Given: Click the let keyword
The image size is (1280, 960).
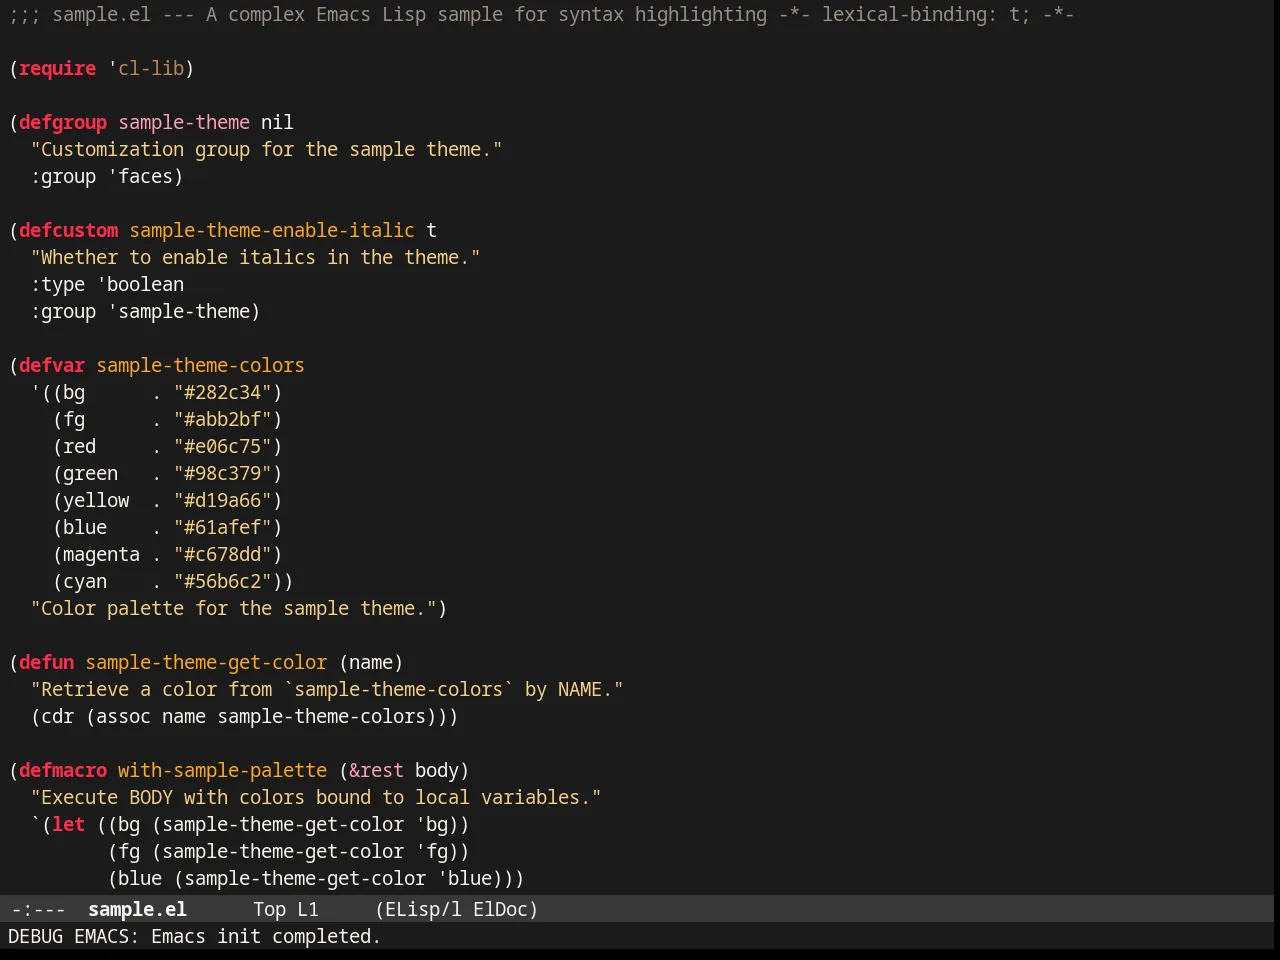Looking at the screenshot, I should [68, 824].
